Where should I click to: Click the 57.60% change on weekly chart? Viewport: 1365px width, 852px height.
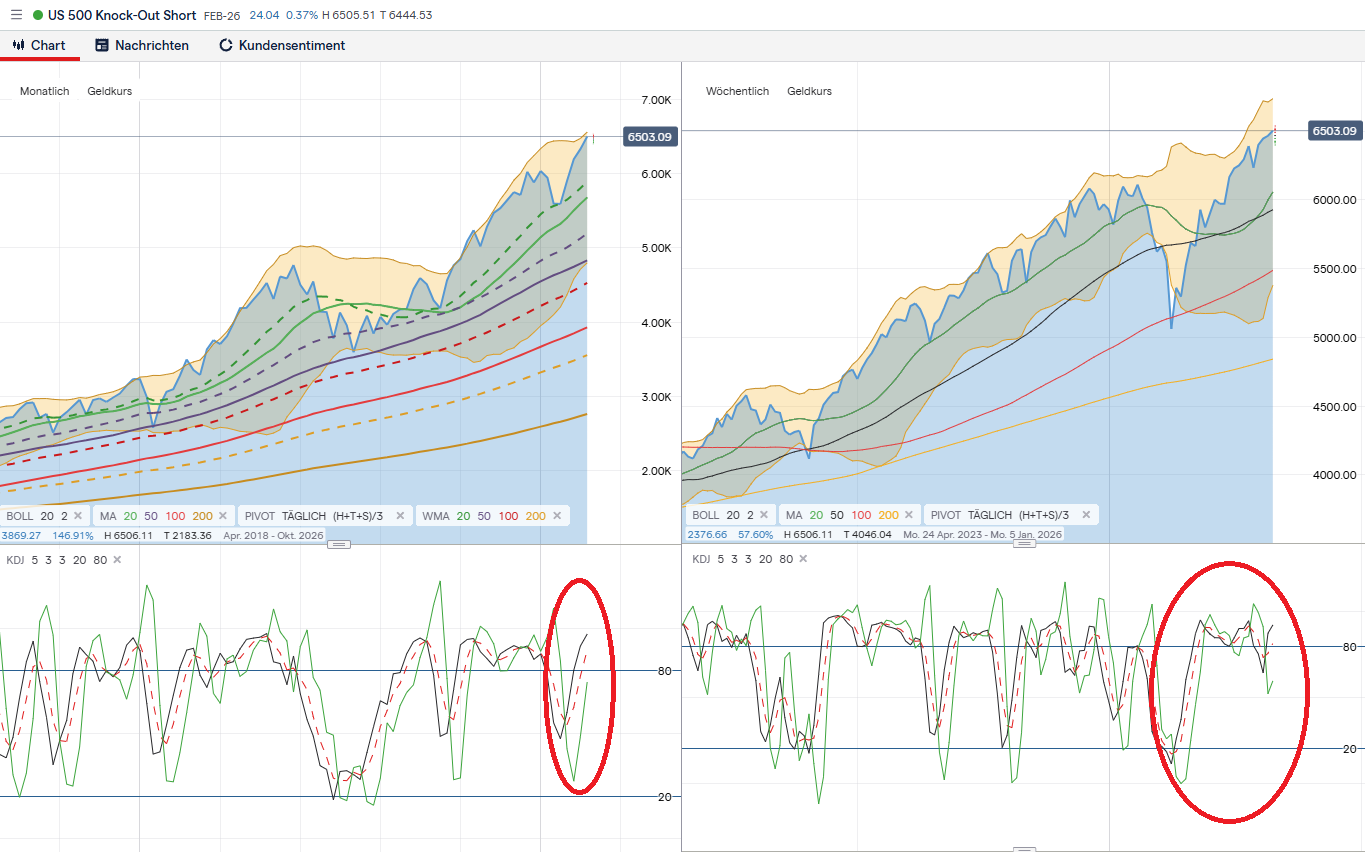point(755,535)
